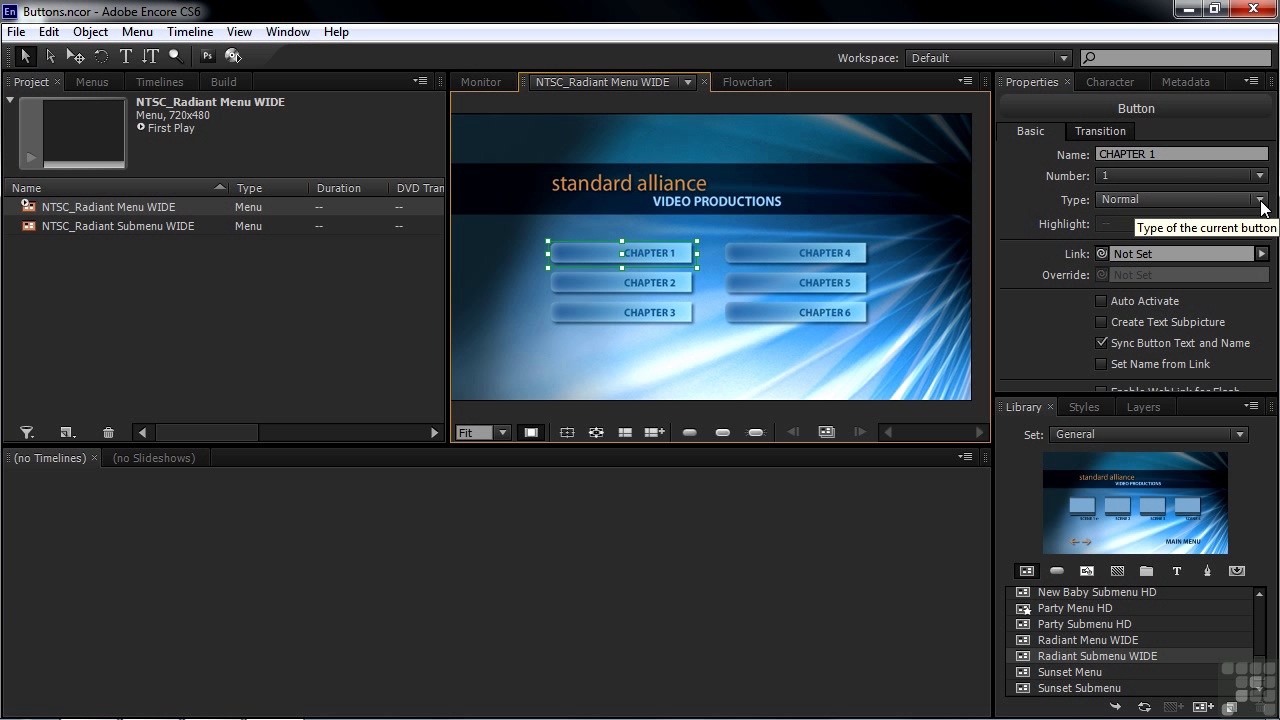Show guides icon in menu viewer
Viewport: 1280px width, 720px height.
625,432
